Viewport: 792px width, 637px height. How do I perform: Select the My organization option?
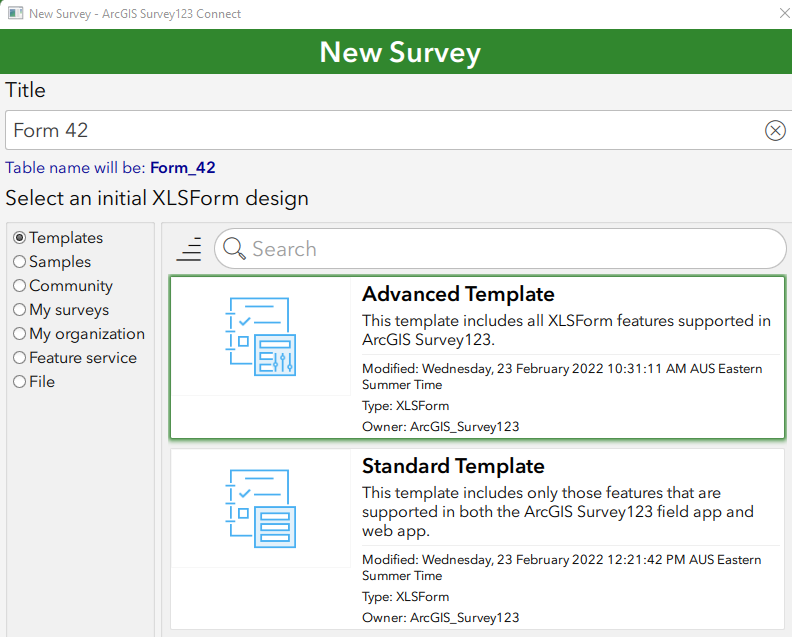20,334
